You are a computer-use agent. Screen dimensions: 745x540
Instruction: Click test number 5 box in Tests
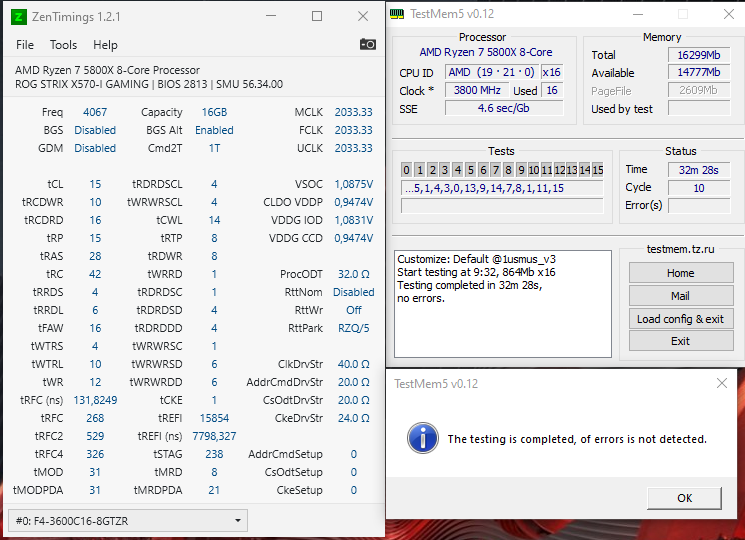click(470, 170)
